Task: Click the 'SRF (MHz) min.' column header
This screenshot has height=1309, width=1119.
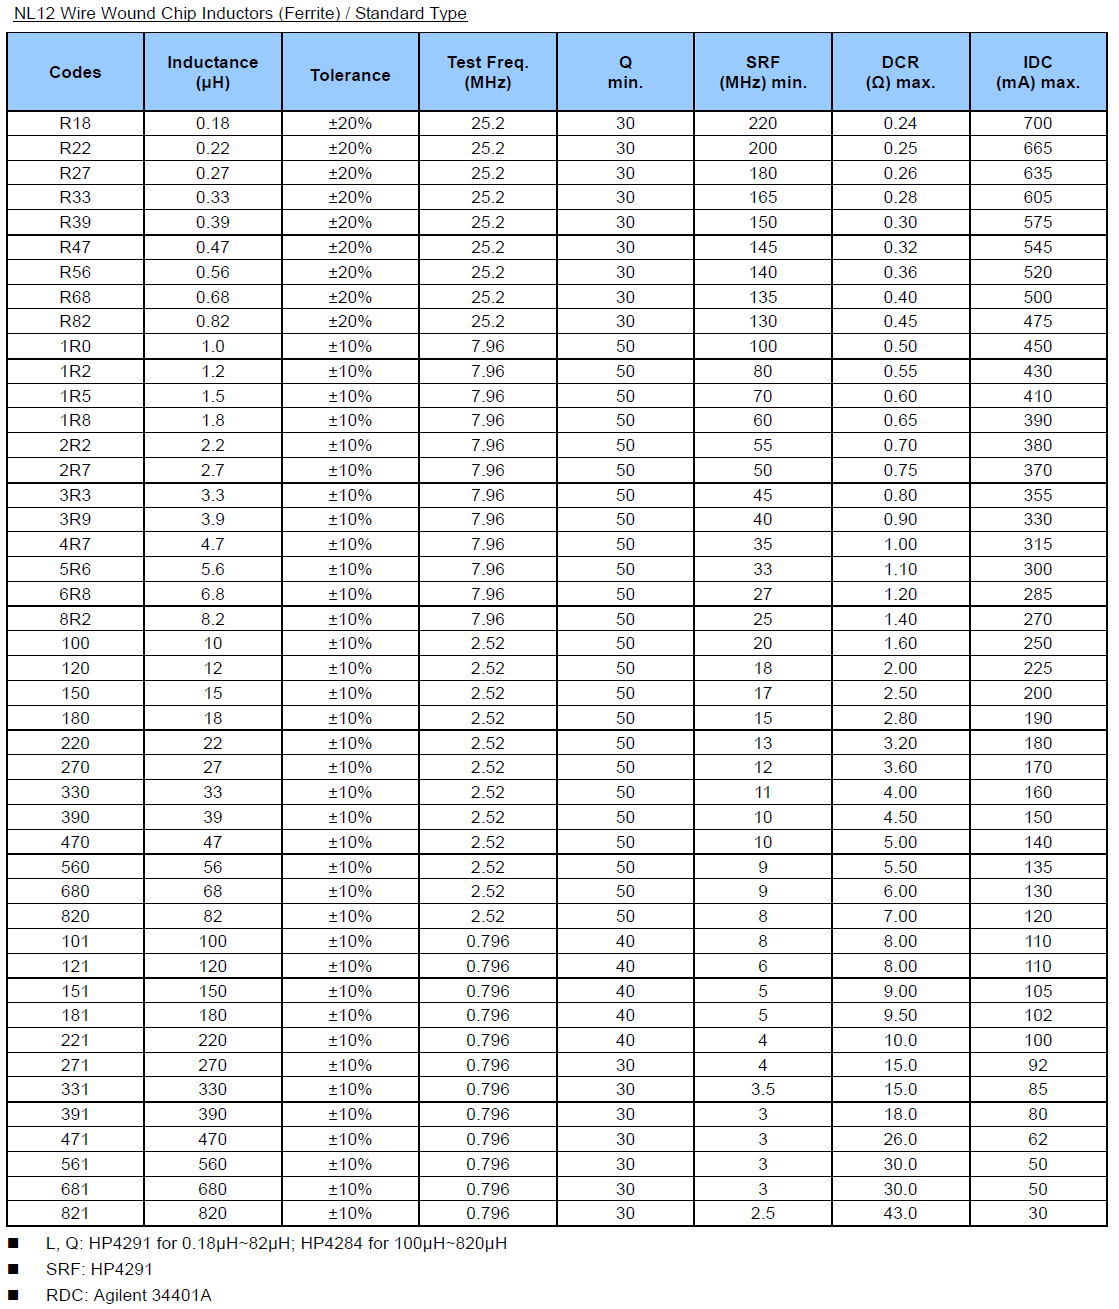Action: point(763,72)
